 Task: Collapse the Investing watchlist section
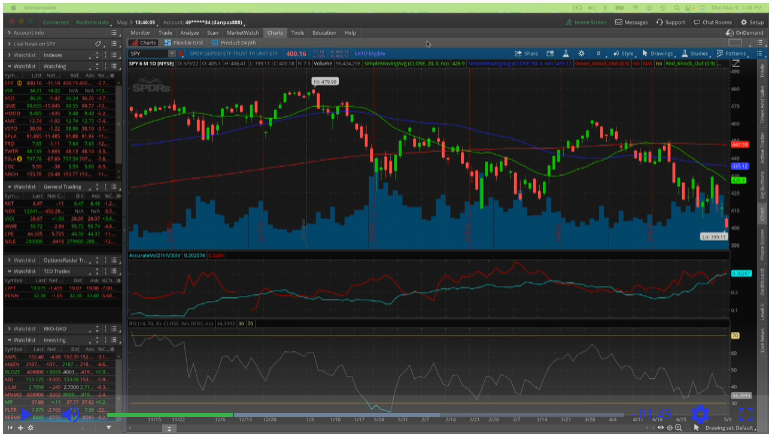9,340
